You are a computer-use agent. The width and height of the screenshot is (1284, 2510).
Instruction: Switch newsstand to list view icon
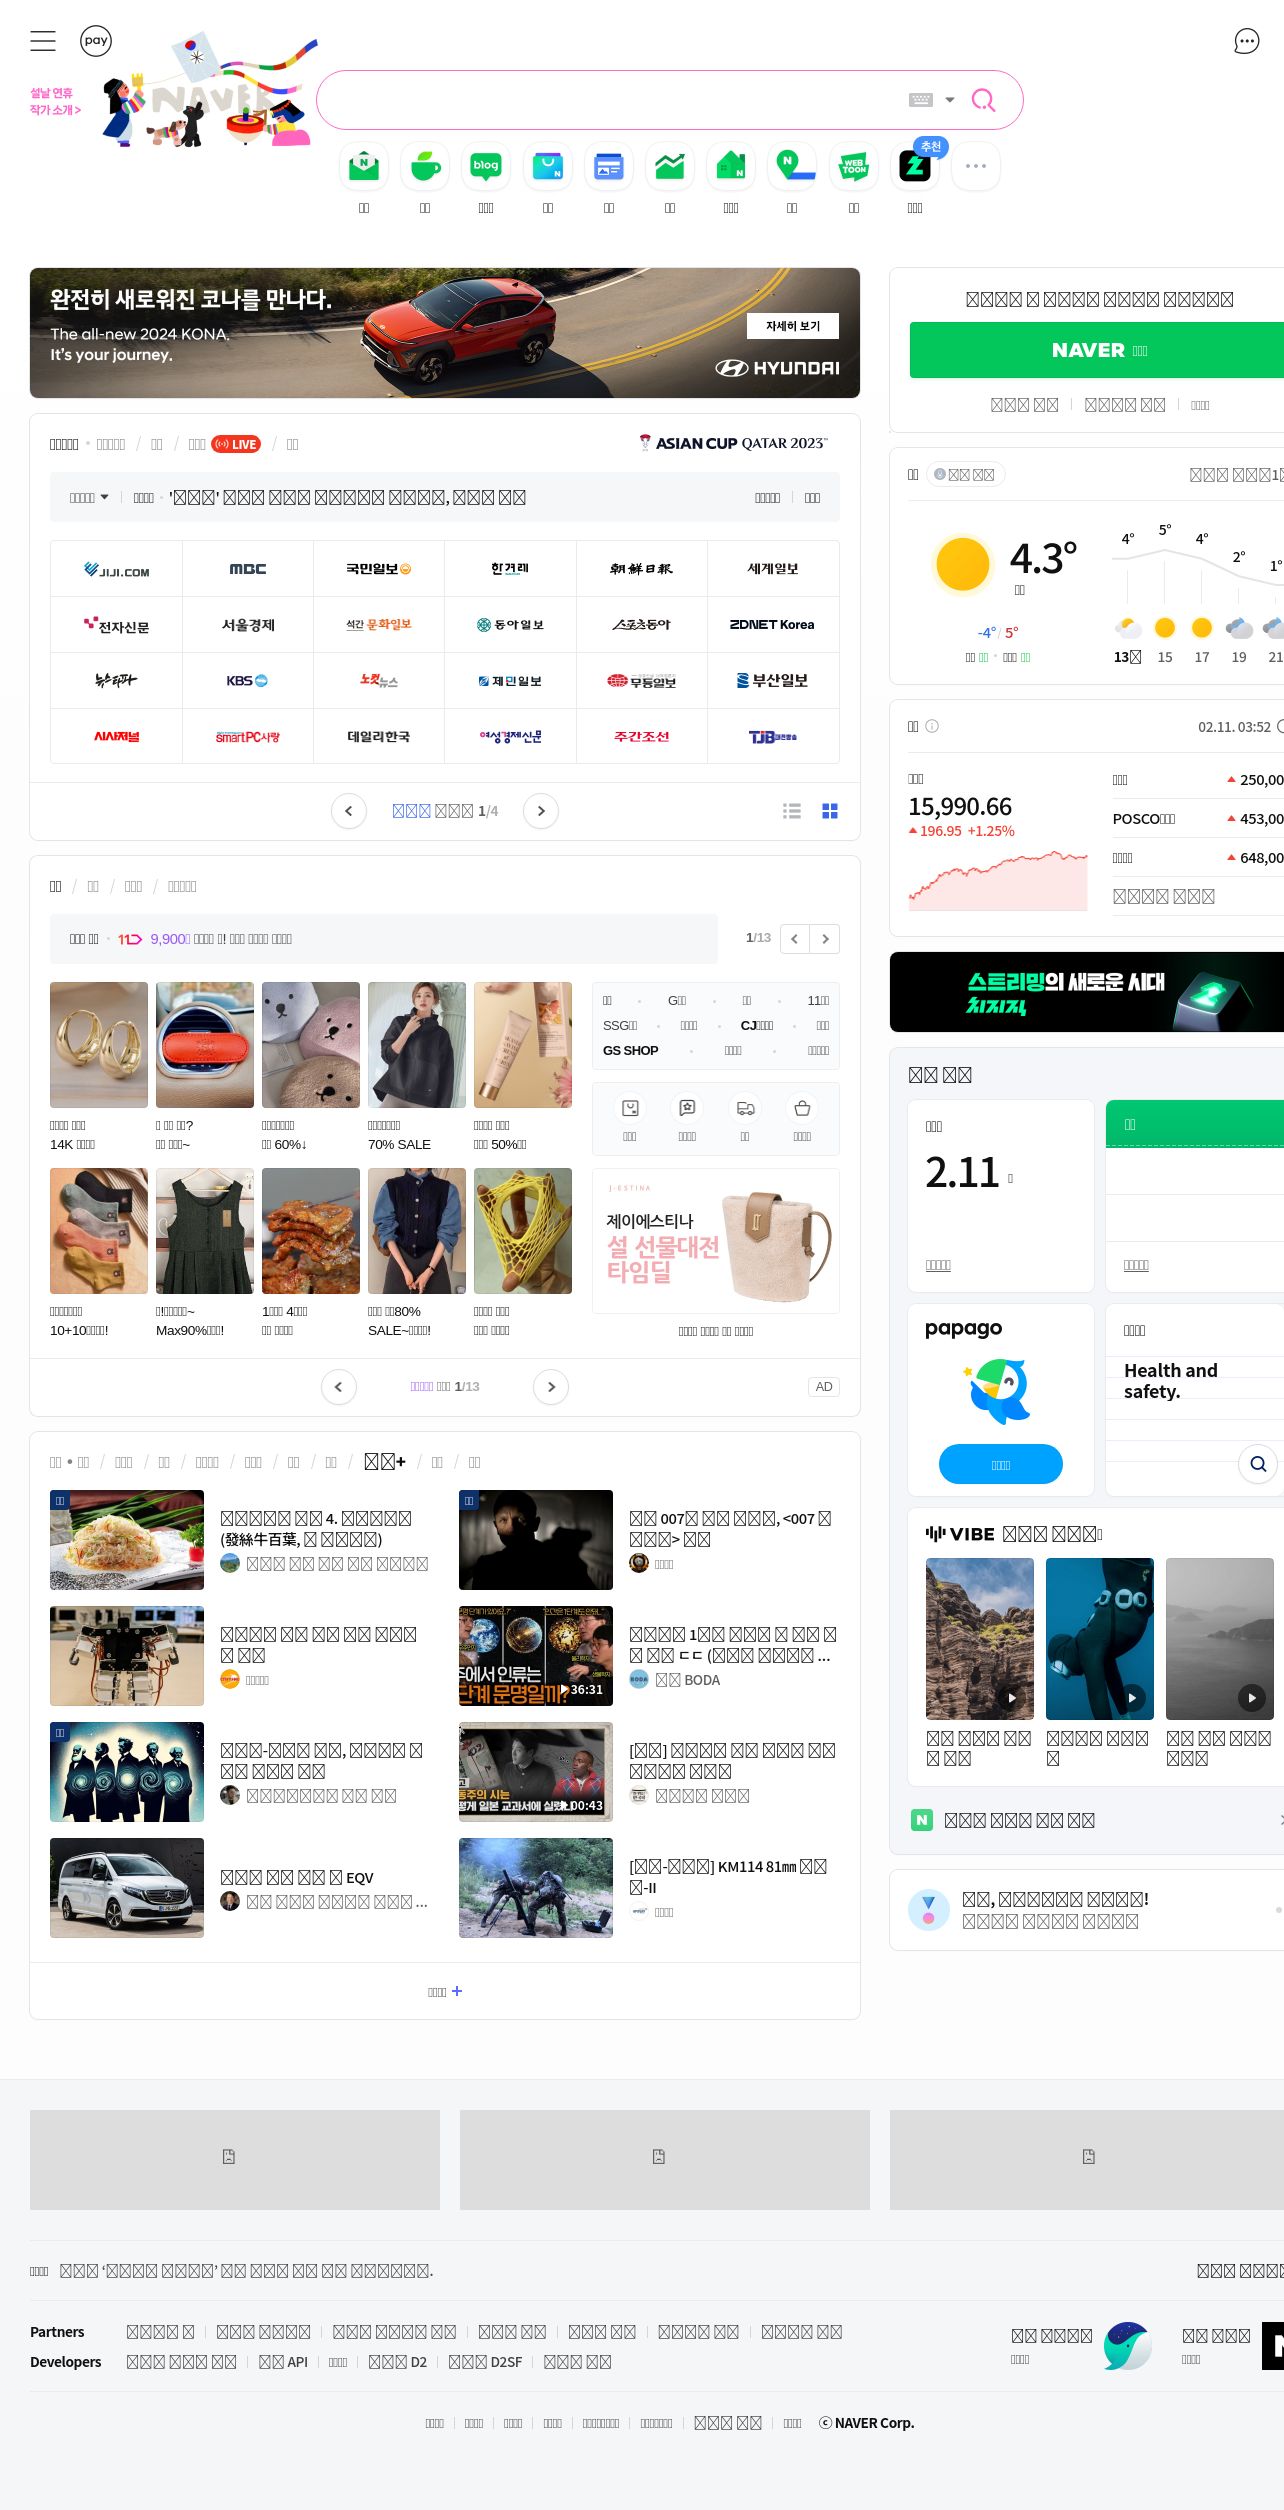pos(792,811)
